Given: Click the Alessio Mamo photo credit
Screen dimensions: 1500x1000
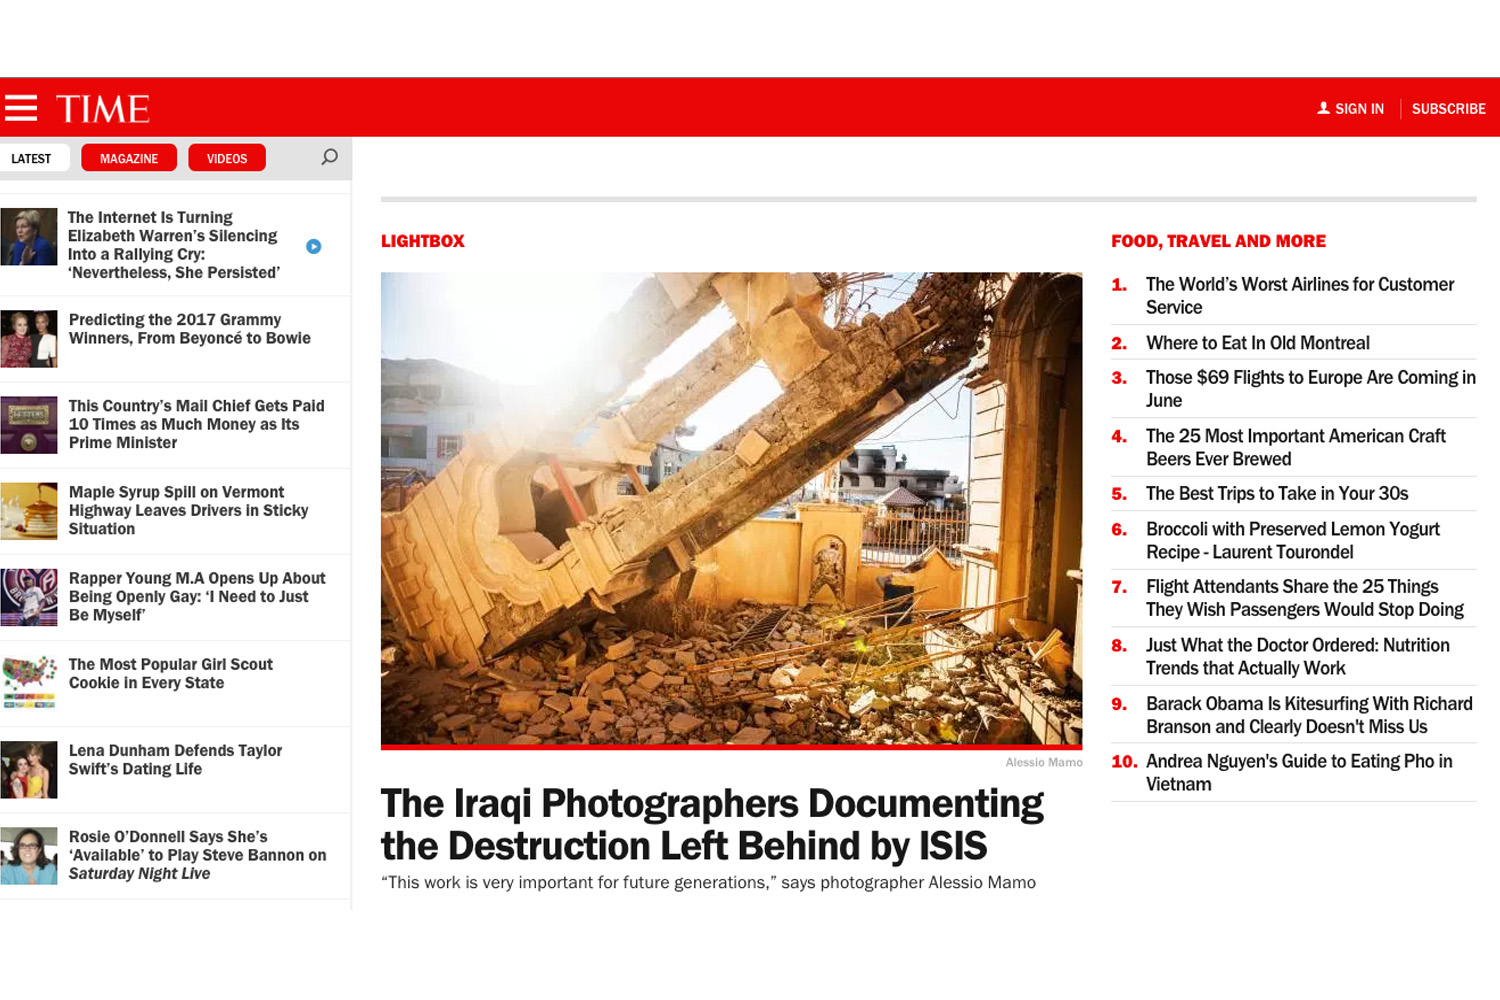Looking at the screenshot, I should pyautogui.click(x=1044, y=762).
